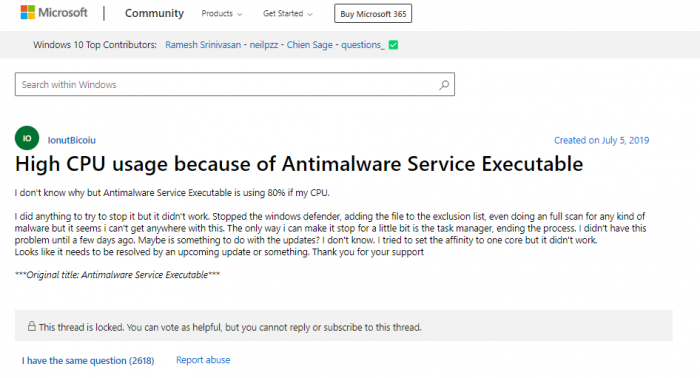
Task: Click Created on July 5, 2019 link
Action: coord(601,140)
